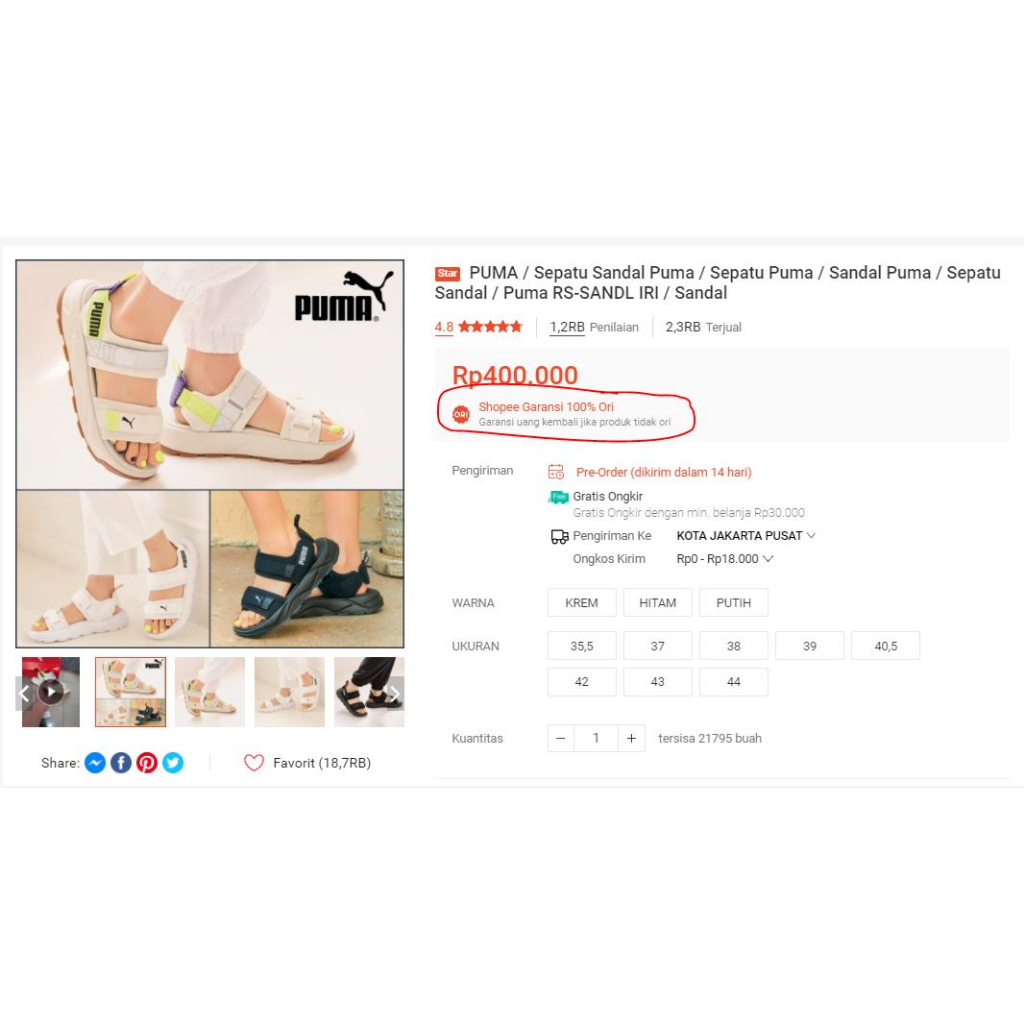
Task: Open KOTA JAKARTA PUSAT destination dropdown
Action: click(746, 536)
